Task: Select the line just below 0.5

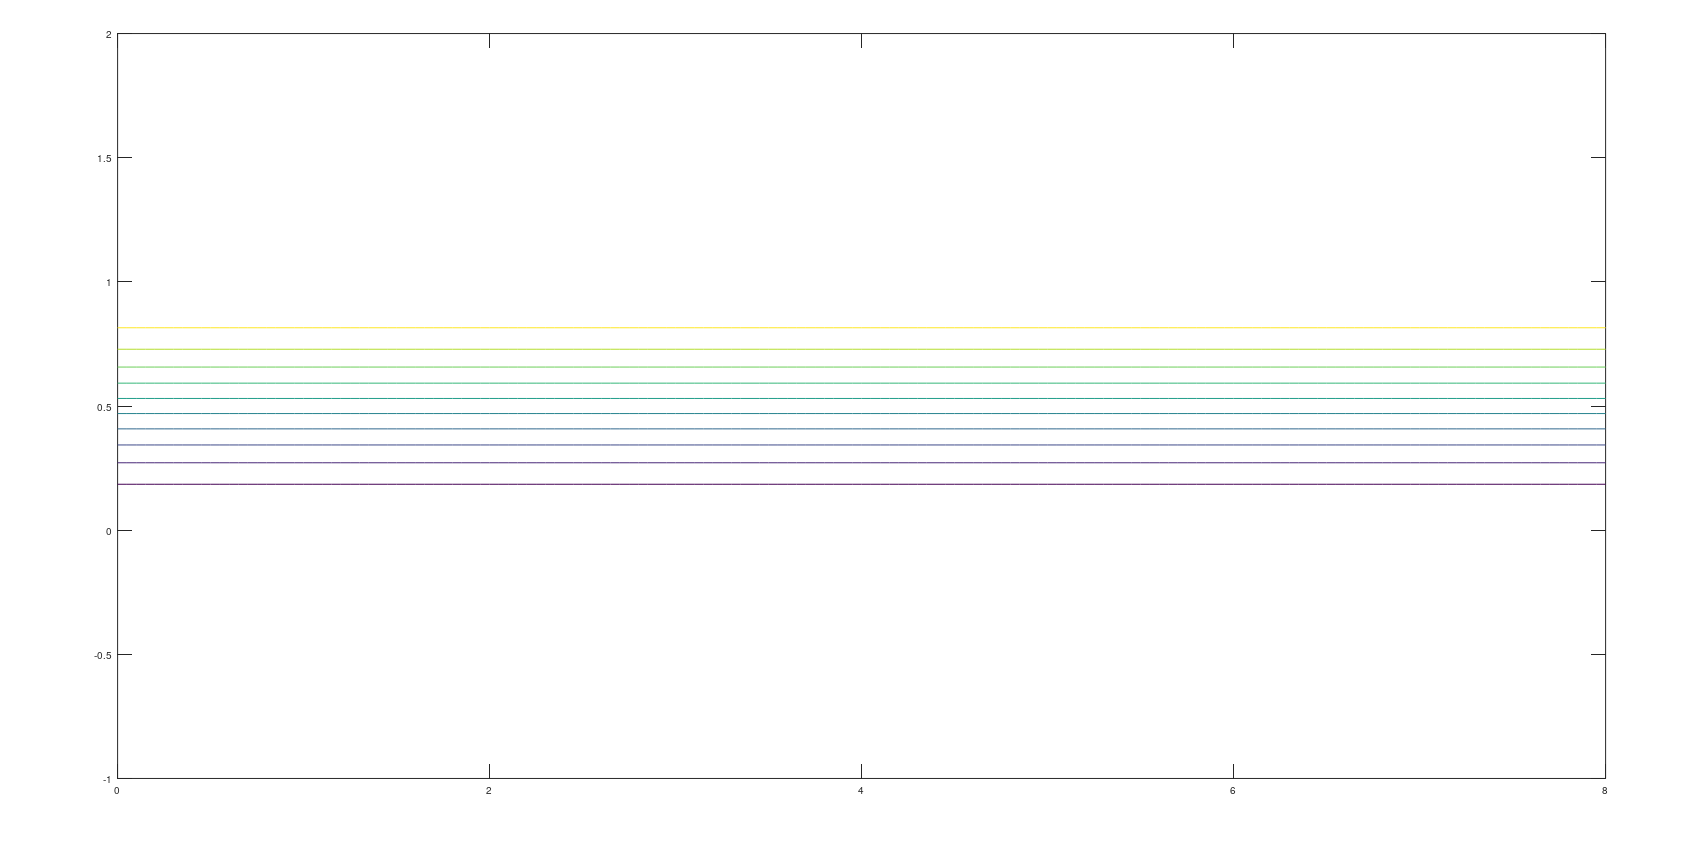Action: pyautogui.click(x=860, y=414)
